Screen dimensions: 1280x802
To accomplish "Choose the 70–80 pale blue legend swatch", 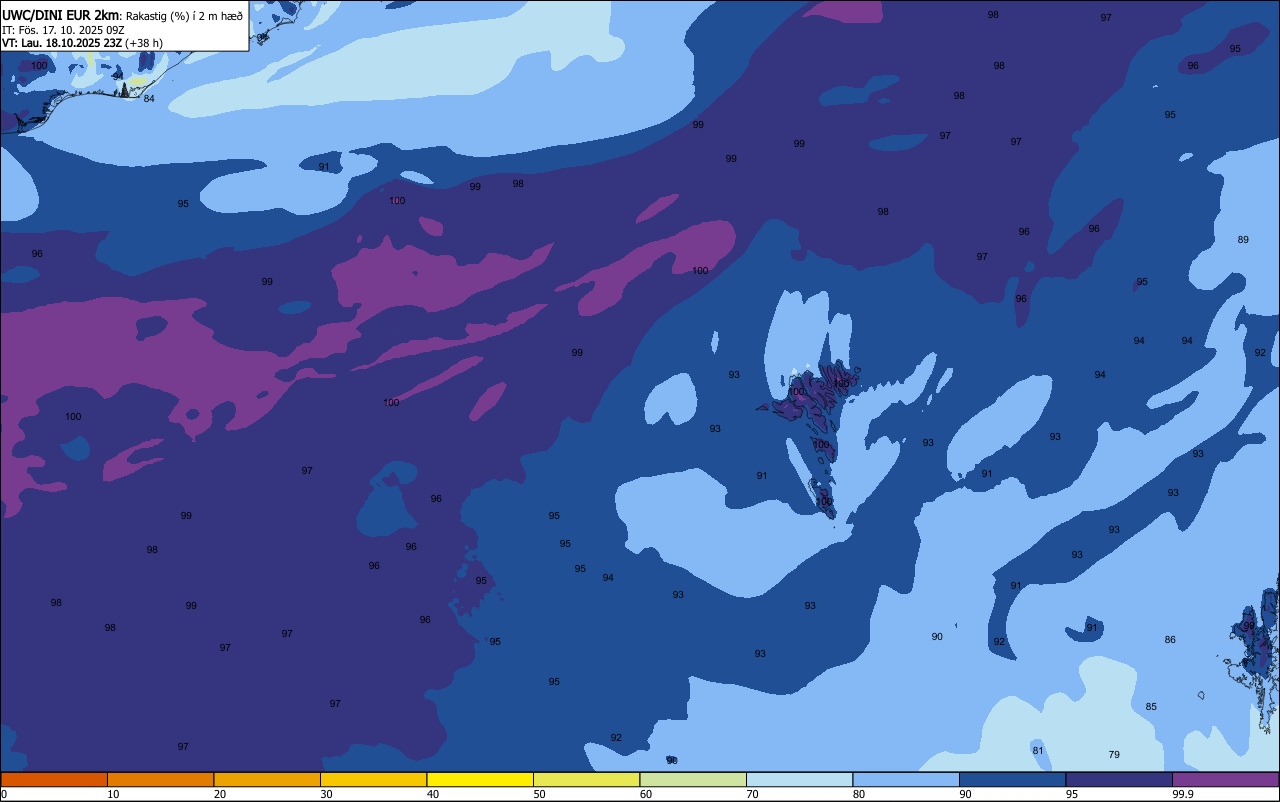I will [799, 779].
